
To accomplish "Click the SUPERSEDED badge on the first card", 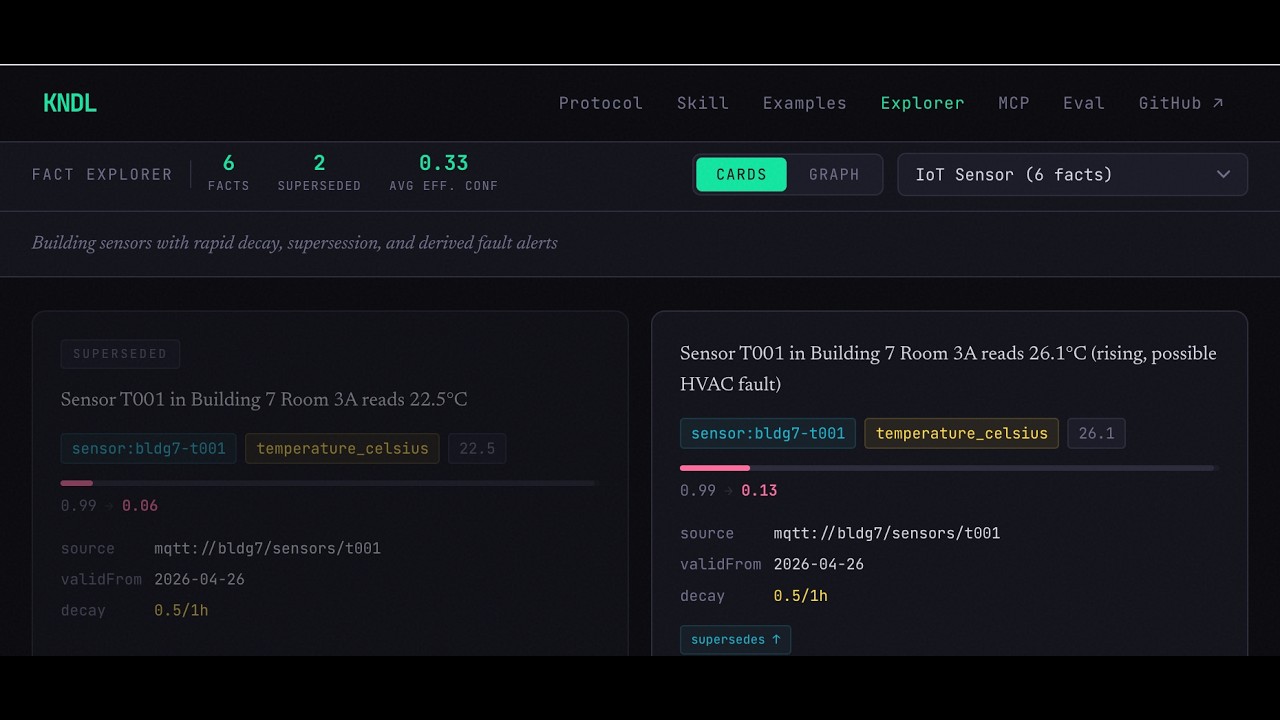I will (x=120, y=354).
